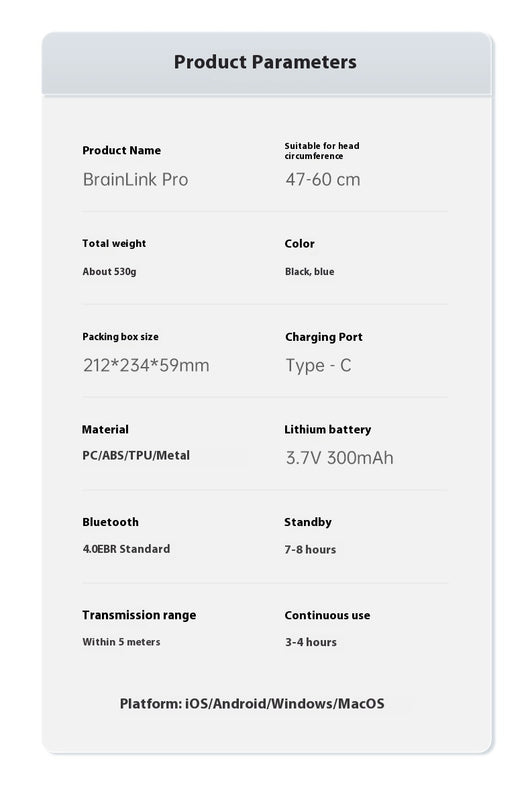Select the 3.7V 300mAh battery value
530x785 pixels.
point(339,458)
